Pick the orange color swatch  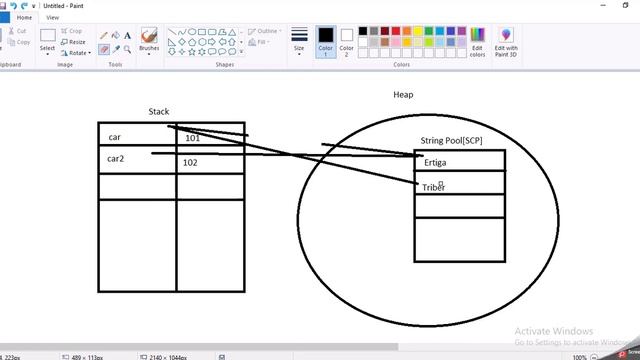pyautogui.click(x=407, y=31)
